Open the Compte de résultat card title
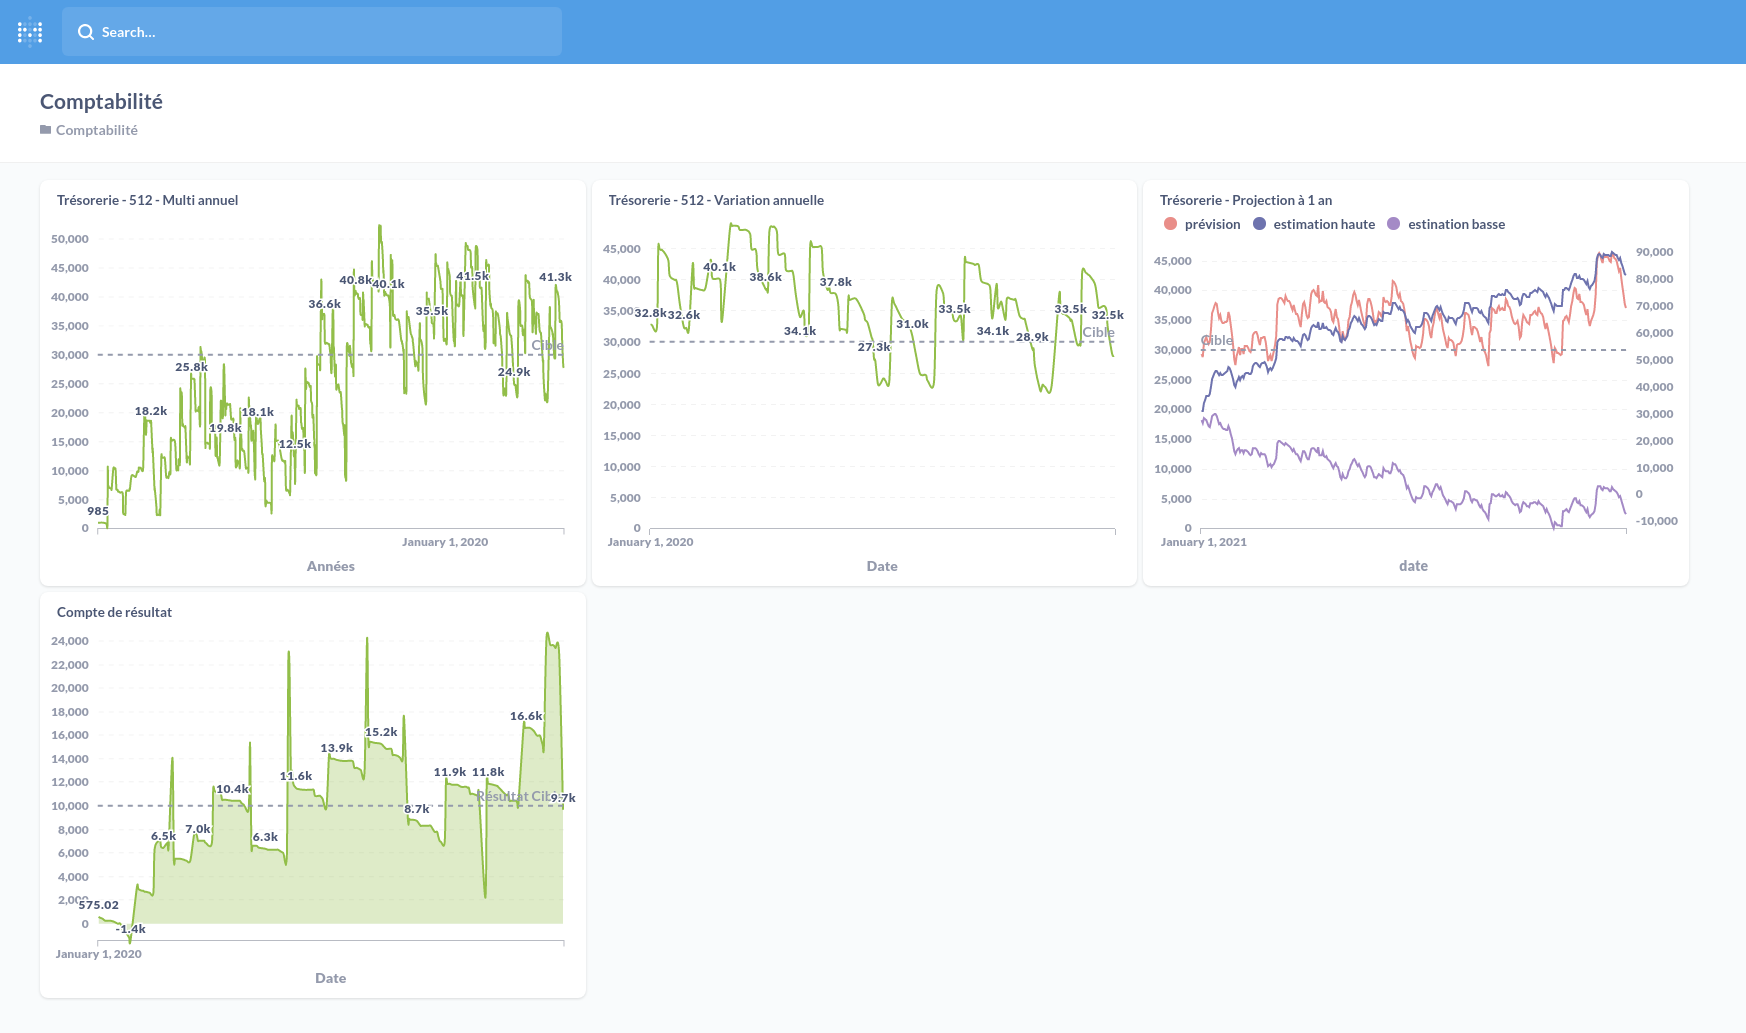The height and width of the screenshot is (1033, 1746). click(x=114, y=612)
